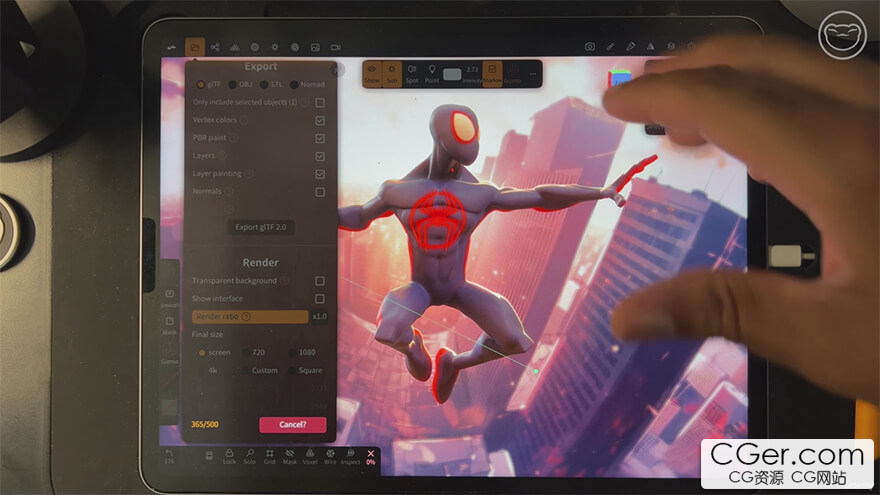This screenshot has height=495, width=880.
Task: Select the Smooth tool in left sidebar
Action: (x=169, y=298)
